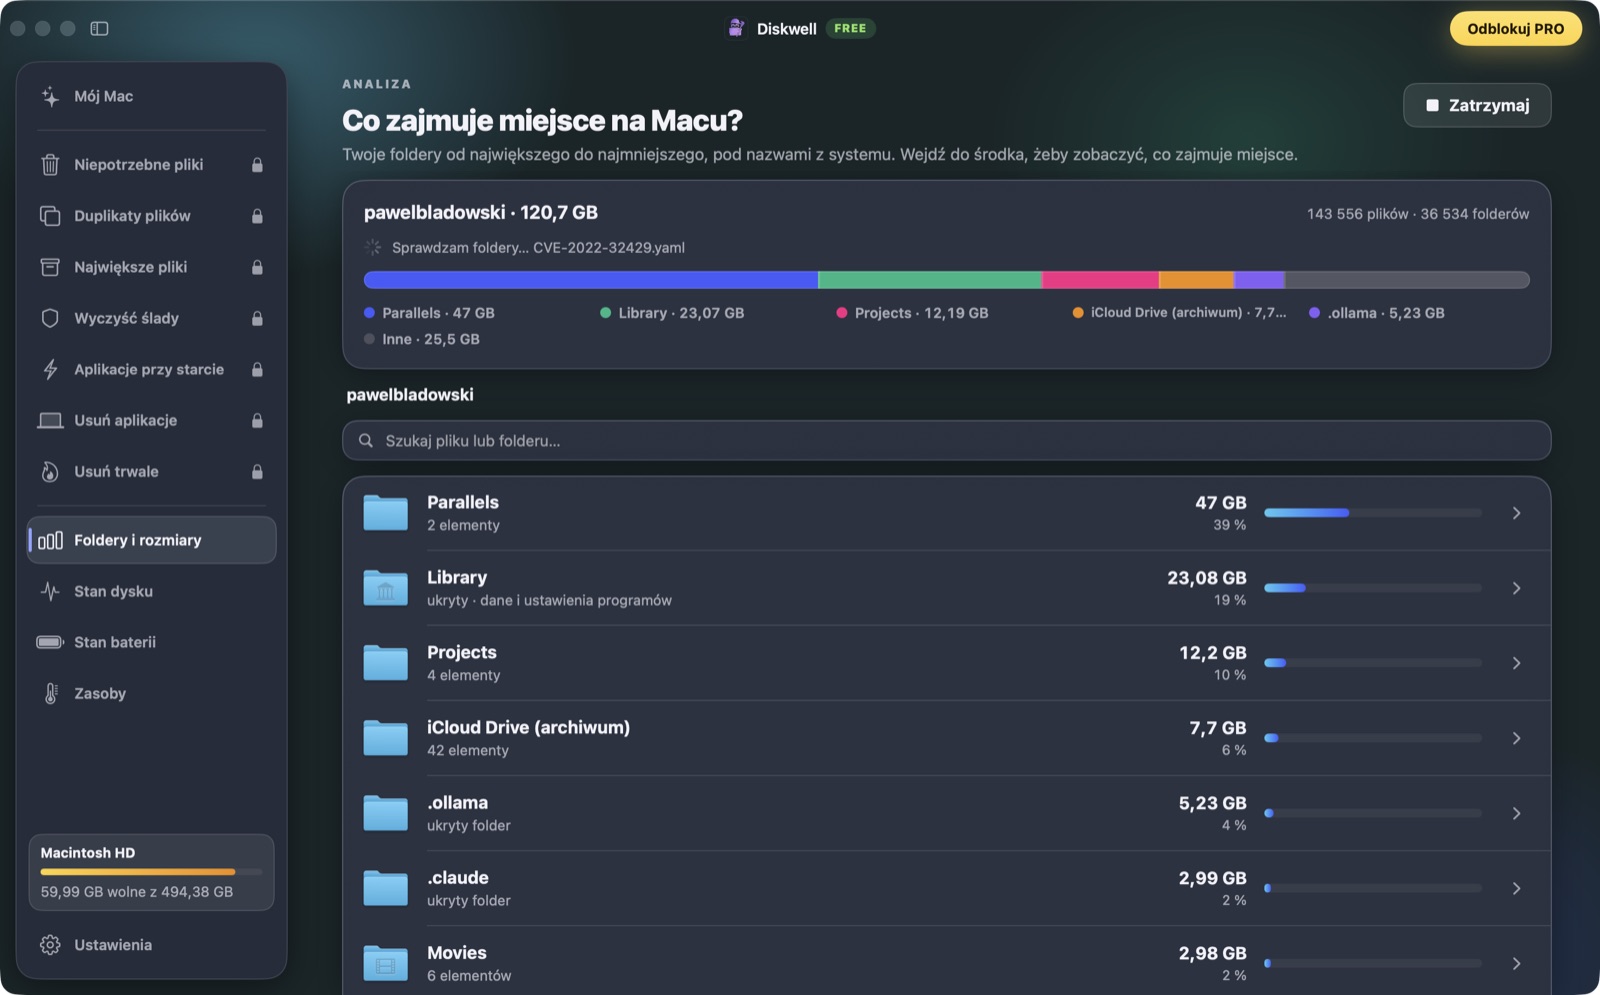
Task: Click the shield icon for Wyczyść ślady
Action: pyautogui.click(x=50, y=318)
